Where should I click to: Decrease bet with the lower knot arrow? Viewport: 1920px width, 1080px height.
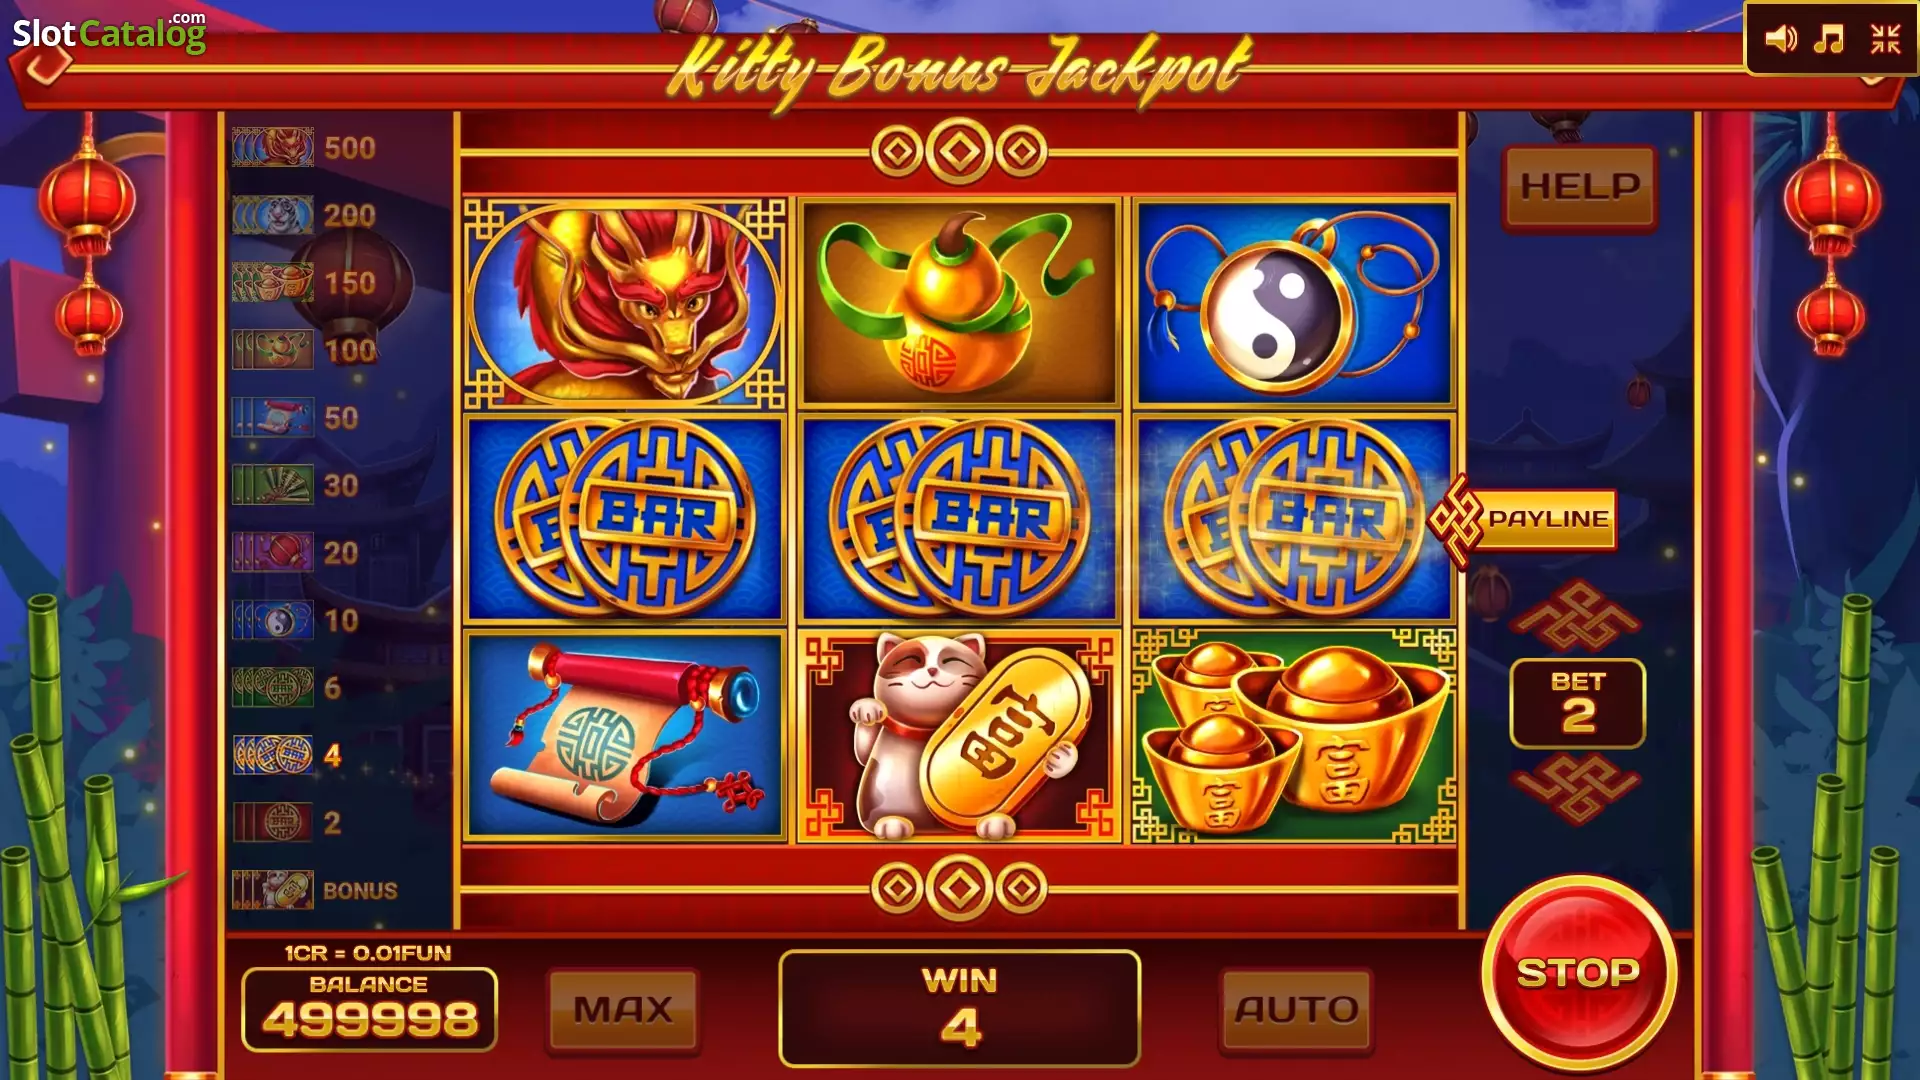1577,788
